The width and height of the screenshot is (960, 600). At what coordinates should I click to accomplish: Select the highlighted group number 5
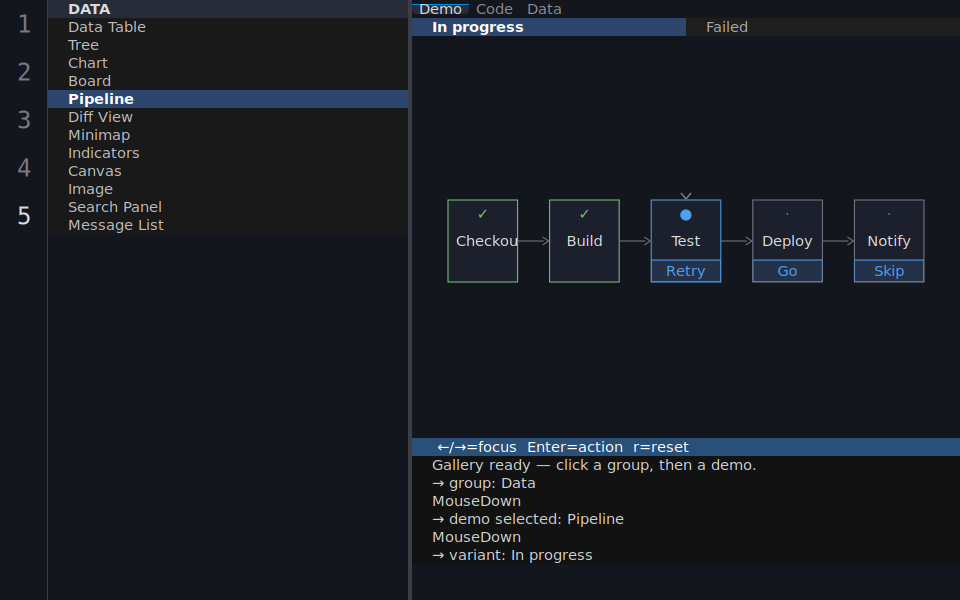pos(24,216)
